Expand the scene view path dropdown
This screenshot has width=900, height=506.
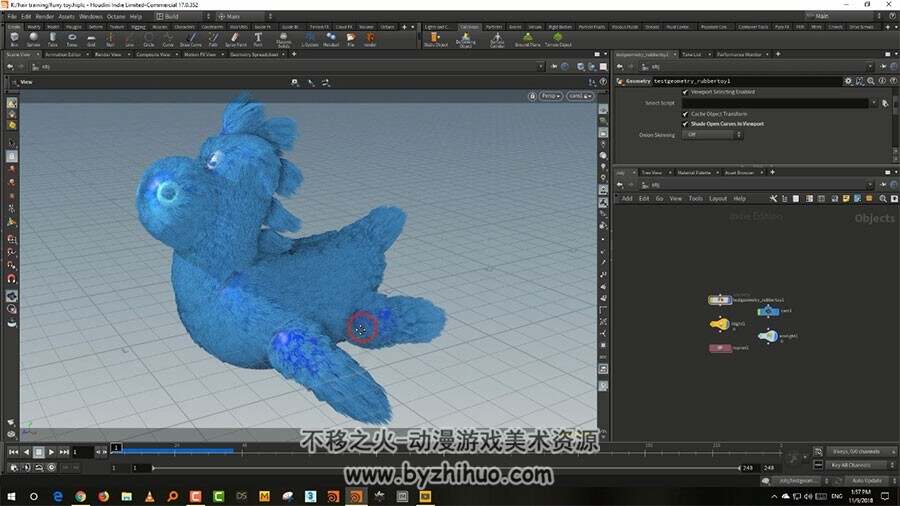(540, 67)
